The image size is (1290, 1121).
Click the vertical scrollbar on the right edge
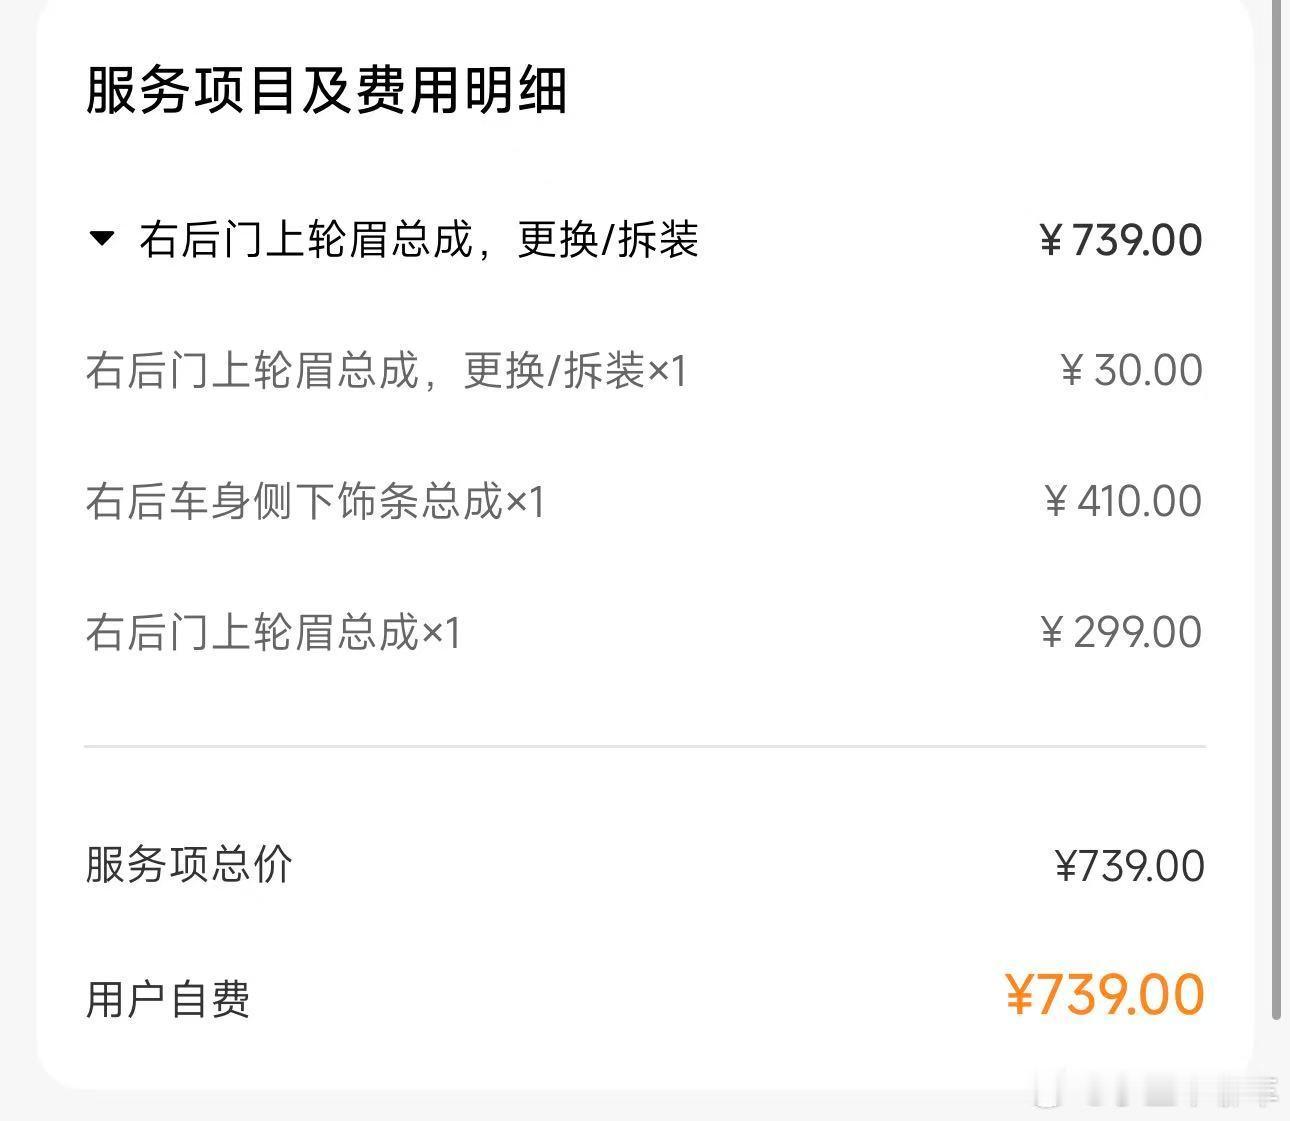point(1276,500)
